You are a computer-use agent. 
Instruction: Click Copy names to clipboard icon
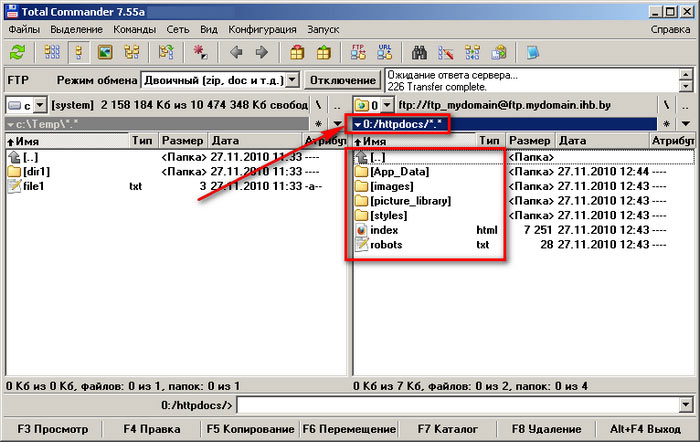(x=499, y=53)
